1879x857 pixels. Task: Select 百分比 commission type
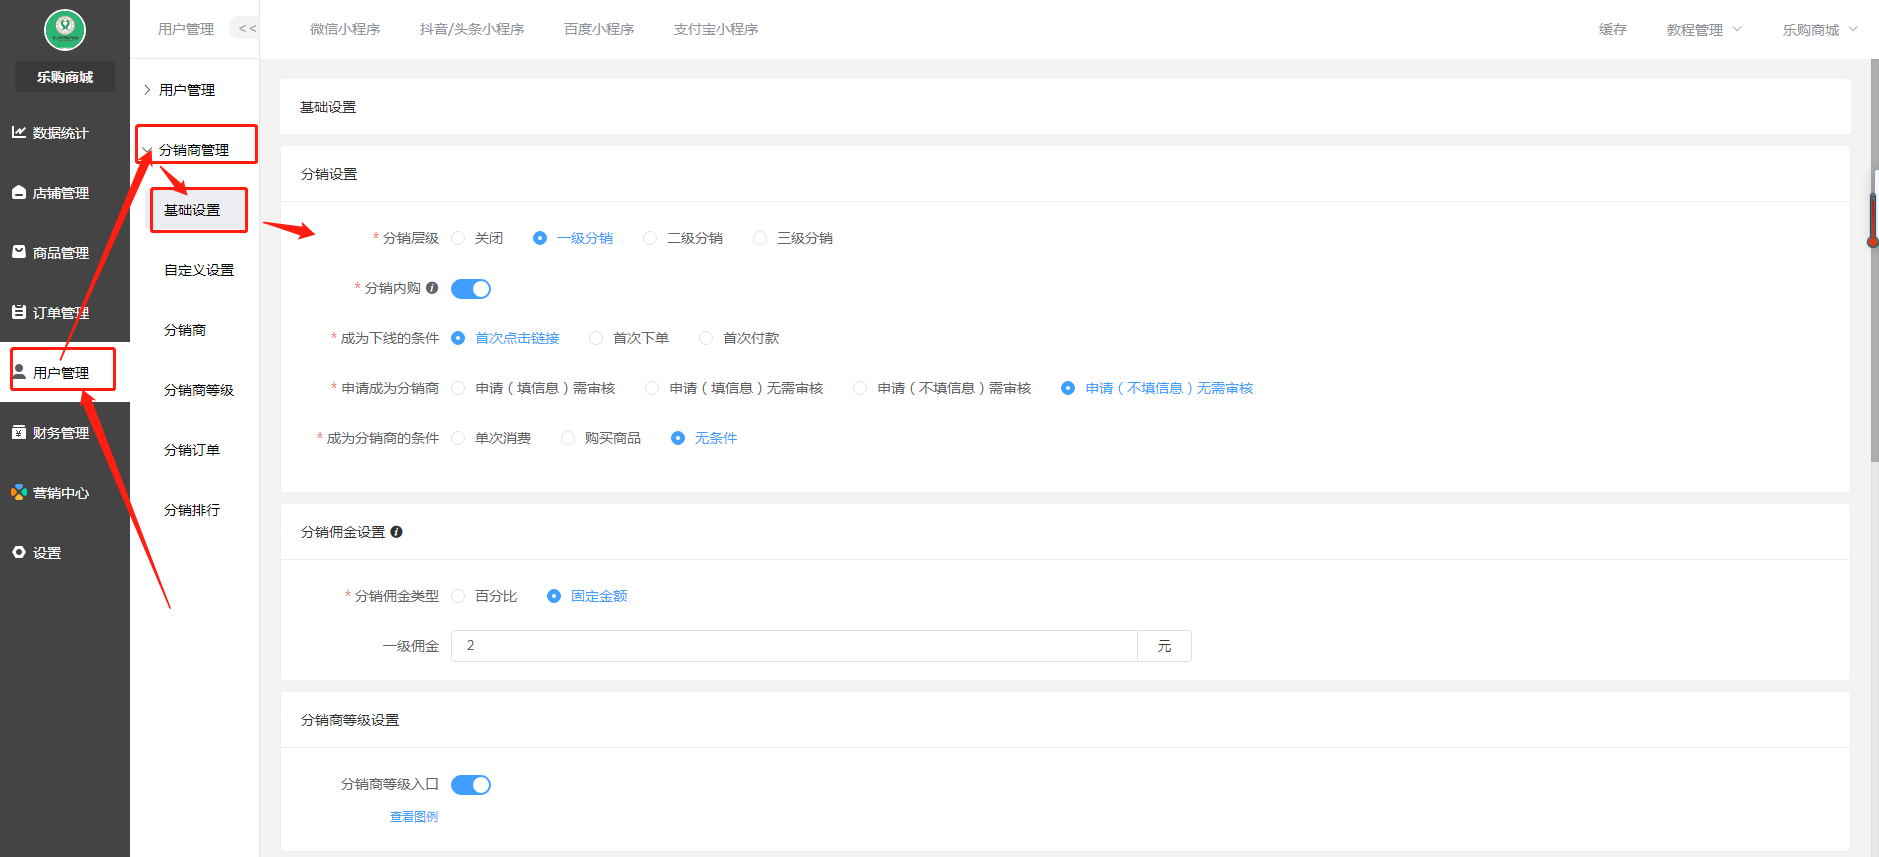(x=484, y=596)
